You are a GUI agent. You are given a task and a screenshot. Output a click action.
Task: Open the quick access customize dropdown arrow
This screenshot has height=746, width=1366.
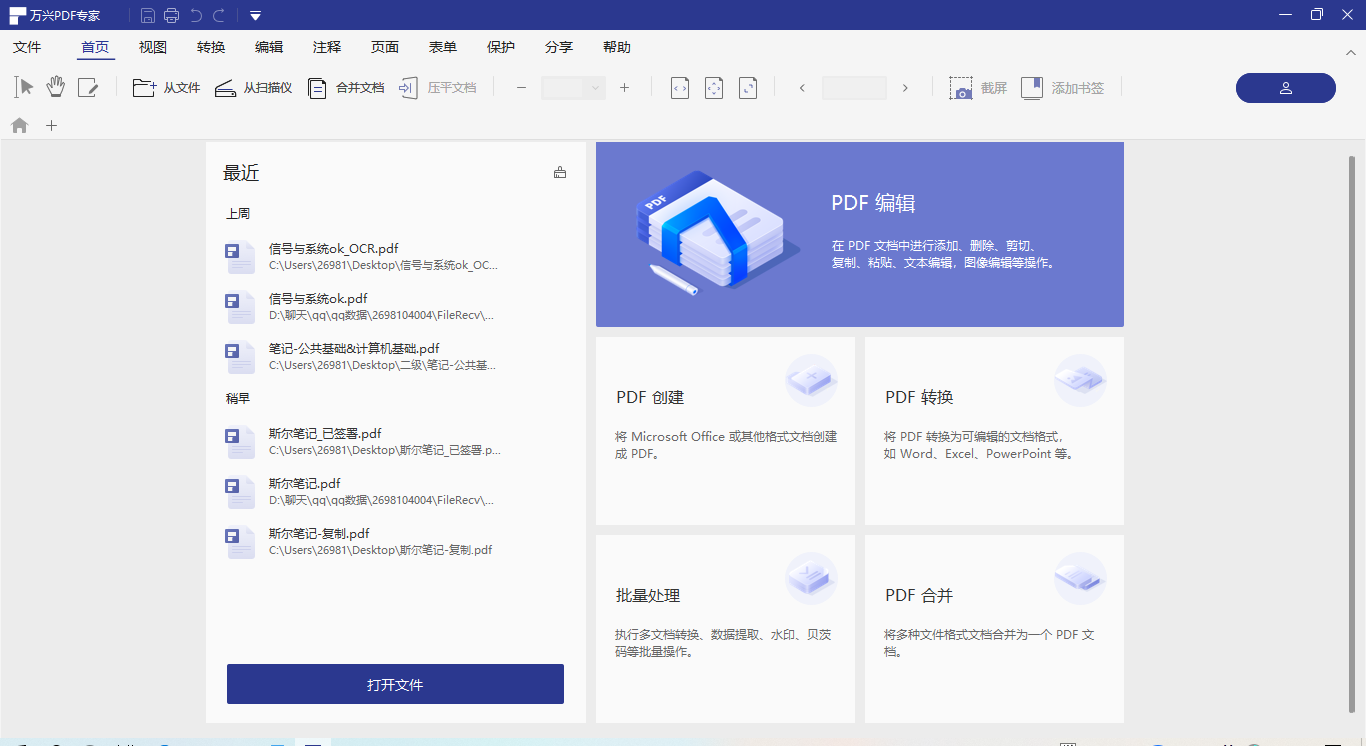coord(256,15)
